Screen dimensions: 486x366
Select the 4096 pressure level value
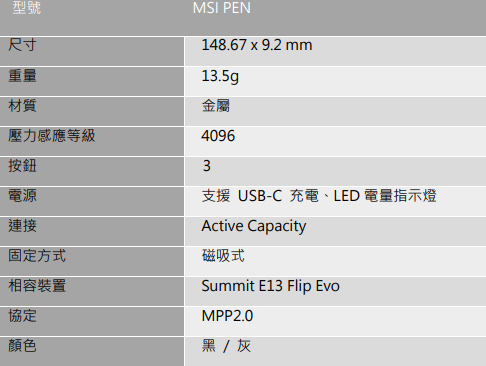pos(218,136)
